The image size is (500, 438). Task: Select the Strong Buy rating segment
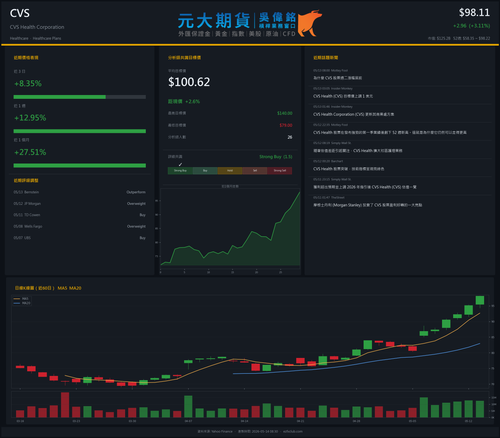pos(180,171)
